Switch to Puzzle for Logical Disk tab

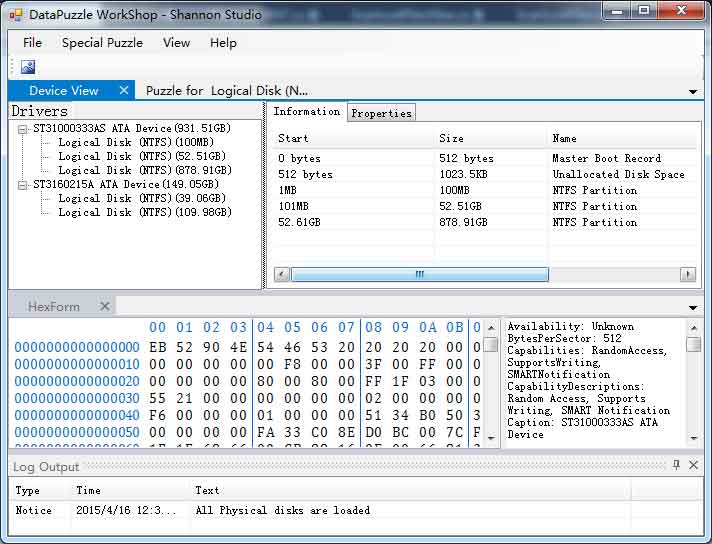[x=227, y=90]
